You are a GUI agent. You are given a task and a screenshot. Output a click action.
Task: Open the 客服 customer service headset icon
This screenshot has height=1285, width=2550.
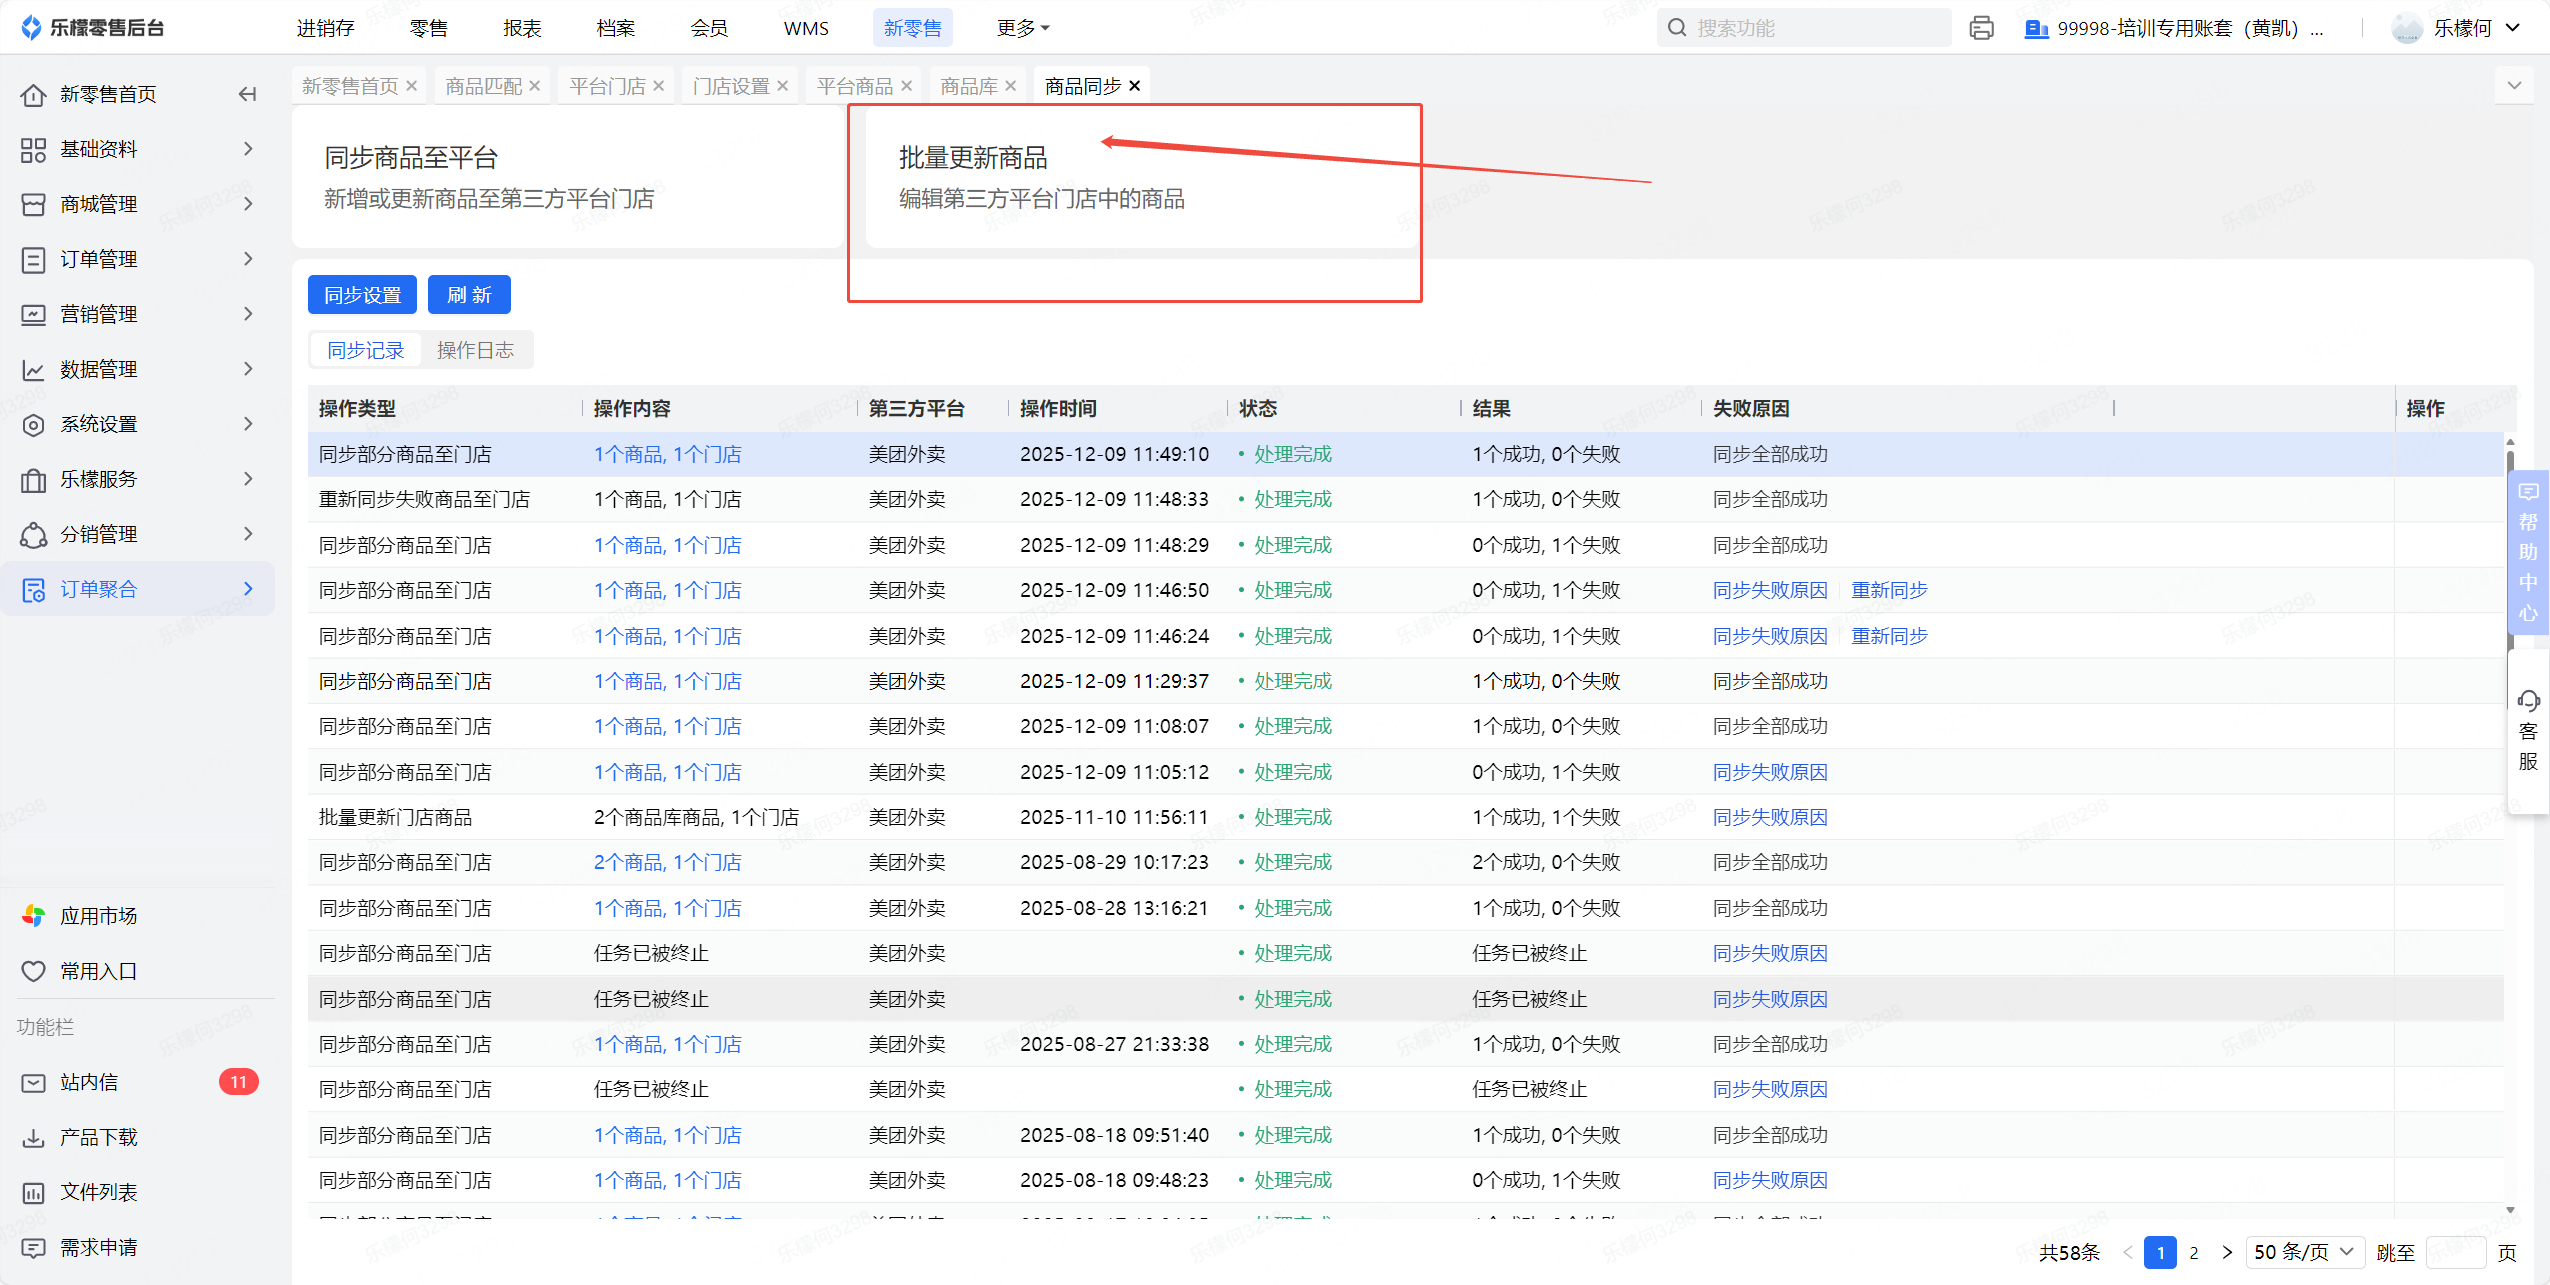pos(2528,702)
